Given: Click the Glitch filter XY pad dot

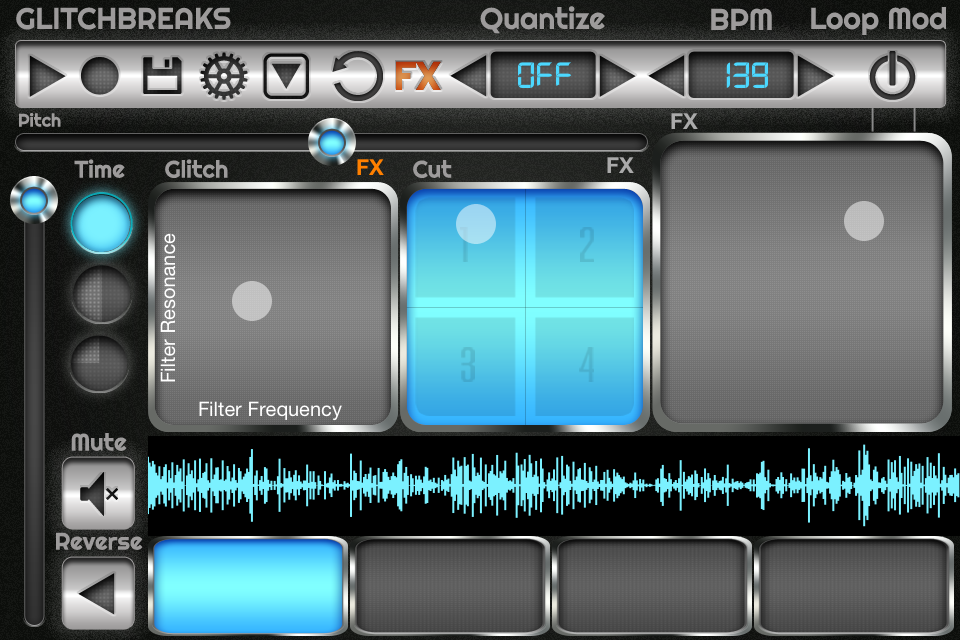Looking at the screenshot, I should coord(252,301).
